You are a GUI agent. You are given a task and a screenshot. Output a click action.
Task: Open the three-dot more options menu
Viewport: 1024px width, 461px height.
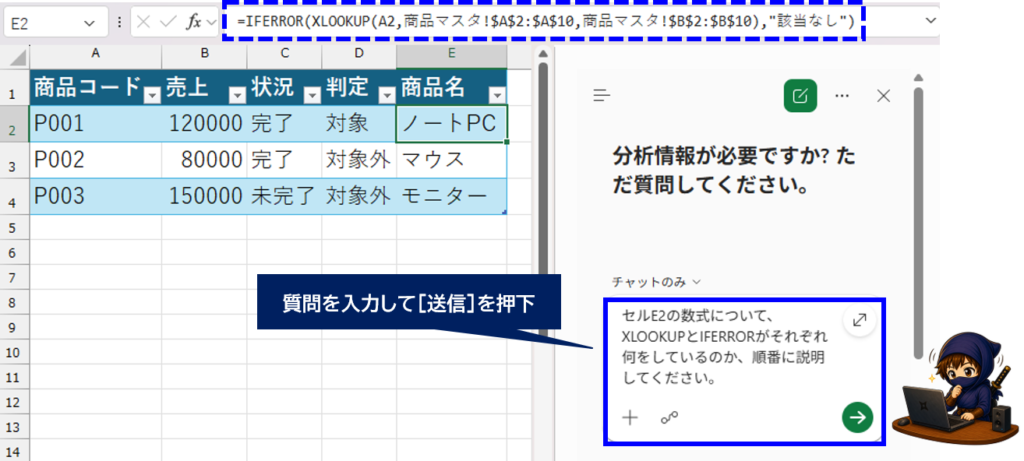[842, 96]
